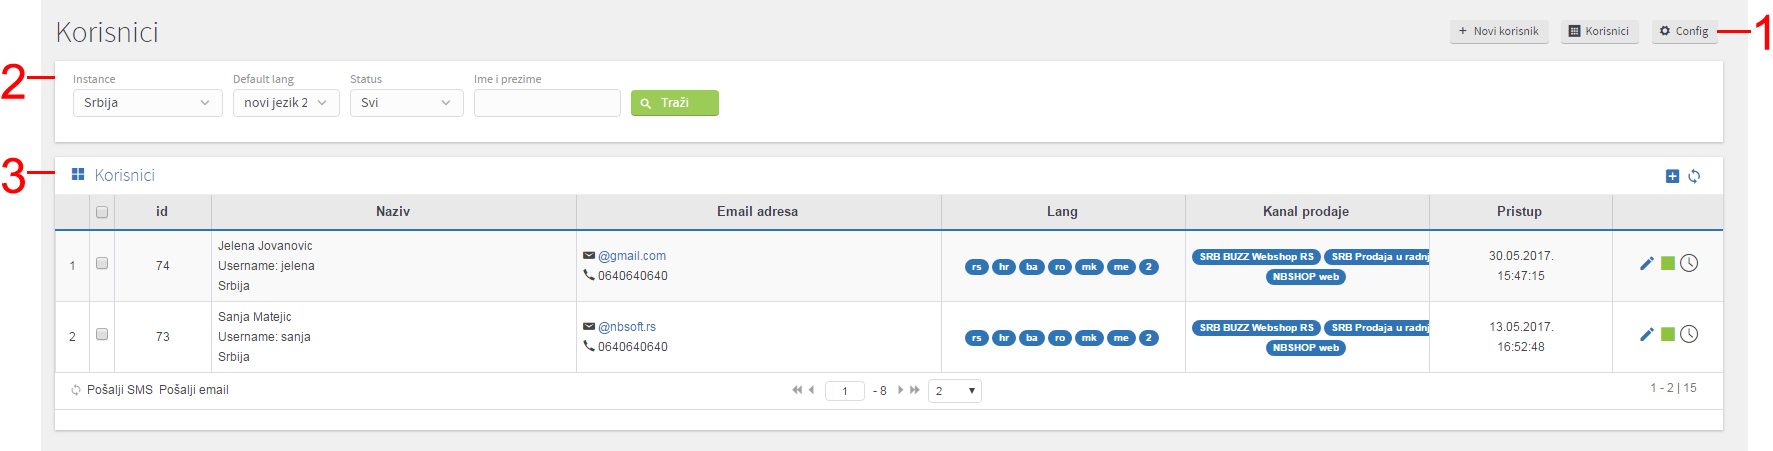The image size is (1773, 451).
Task: Check the checkbox for user id 74
Action: tap(102, 263)
